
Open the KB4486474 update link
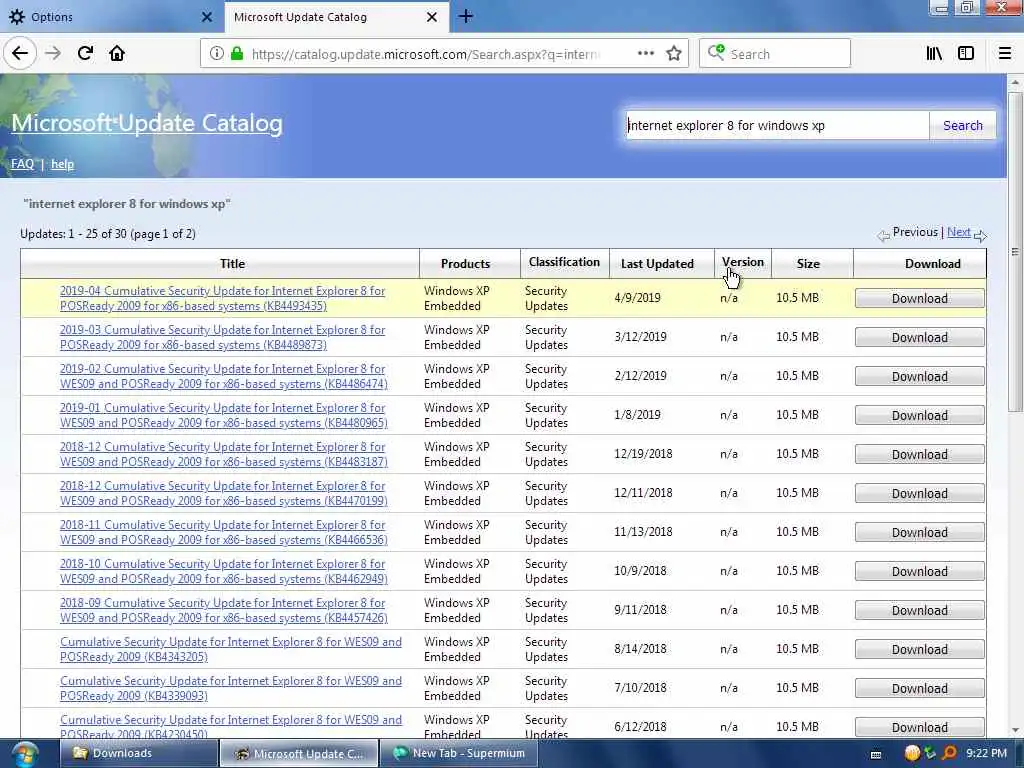pyautogui.click(x=223, y=376)
